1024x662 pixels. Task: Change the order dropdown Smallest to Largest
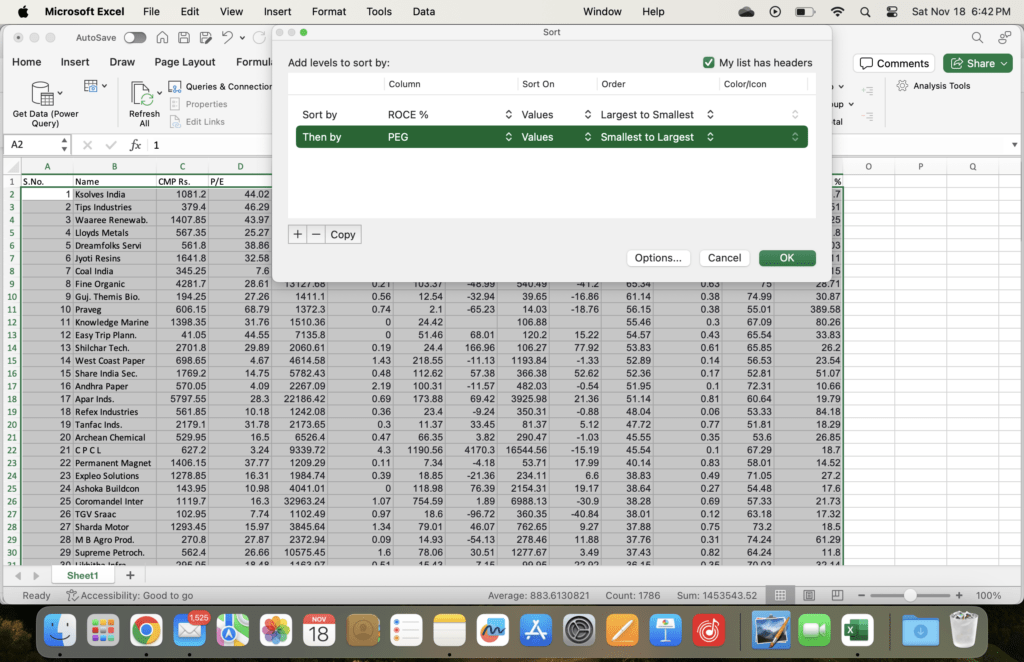click(x=657, y=137)
